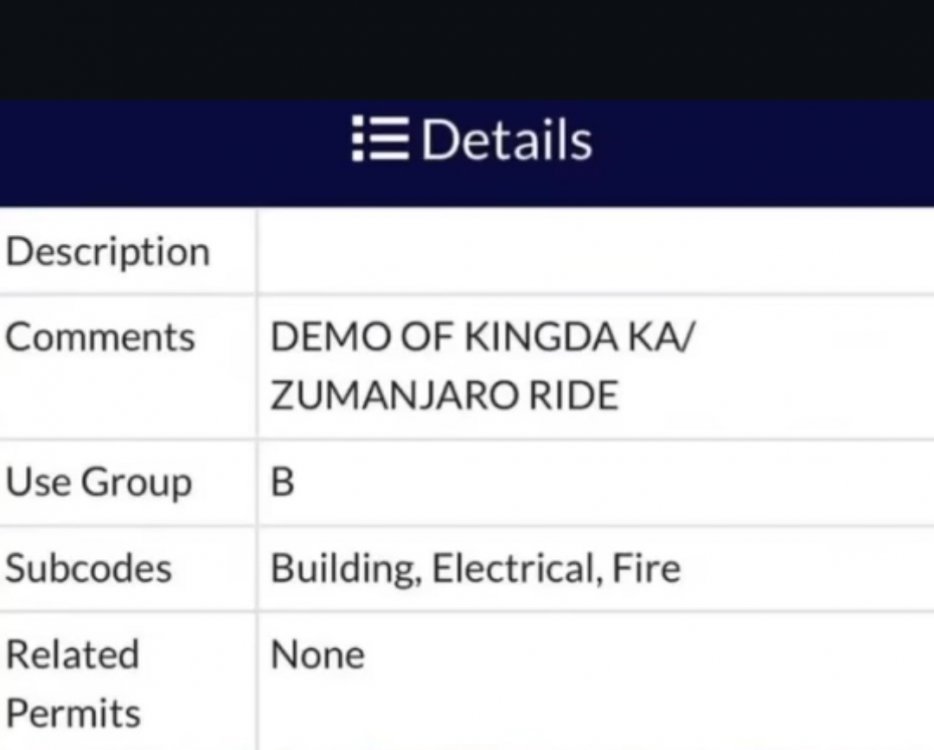Click the Use Group value 'B'

(283, 483)
